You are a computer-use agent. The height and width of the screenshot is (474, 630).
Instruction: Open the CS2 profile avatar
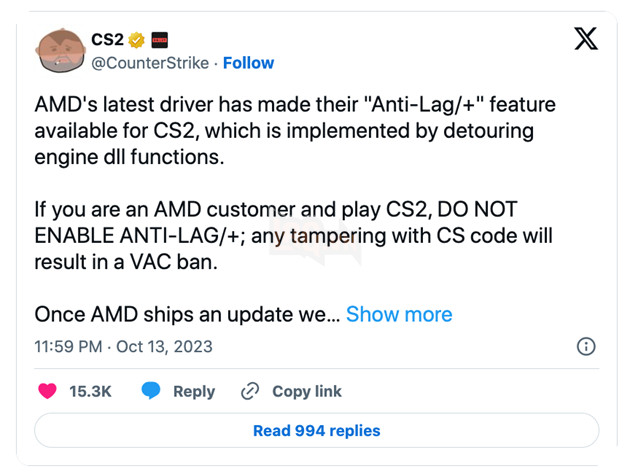pos(59,50)
